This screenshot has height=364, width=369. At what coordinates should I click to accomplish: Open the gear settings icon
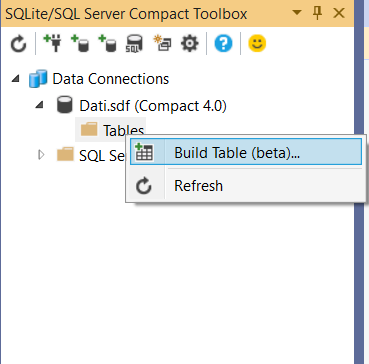190,44
